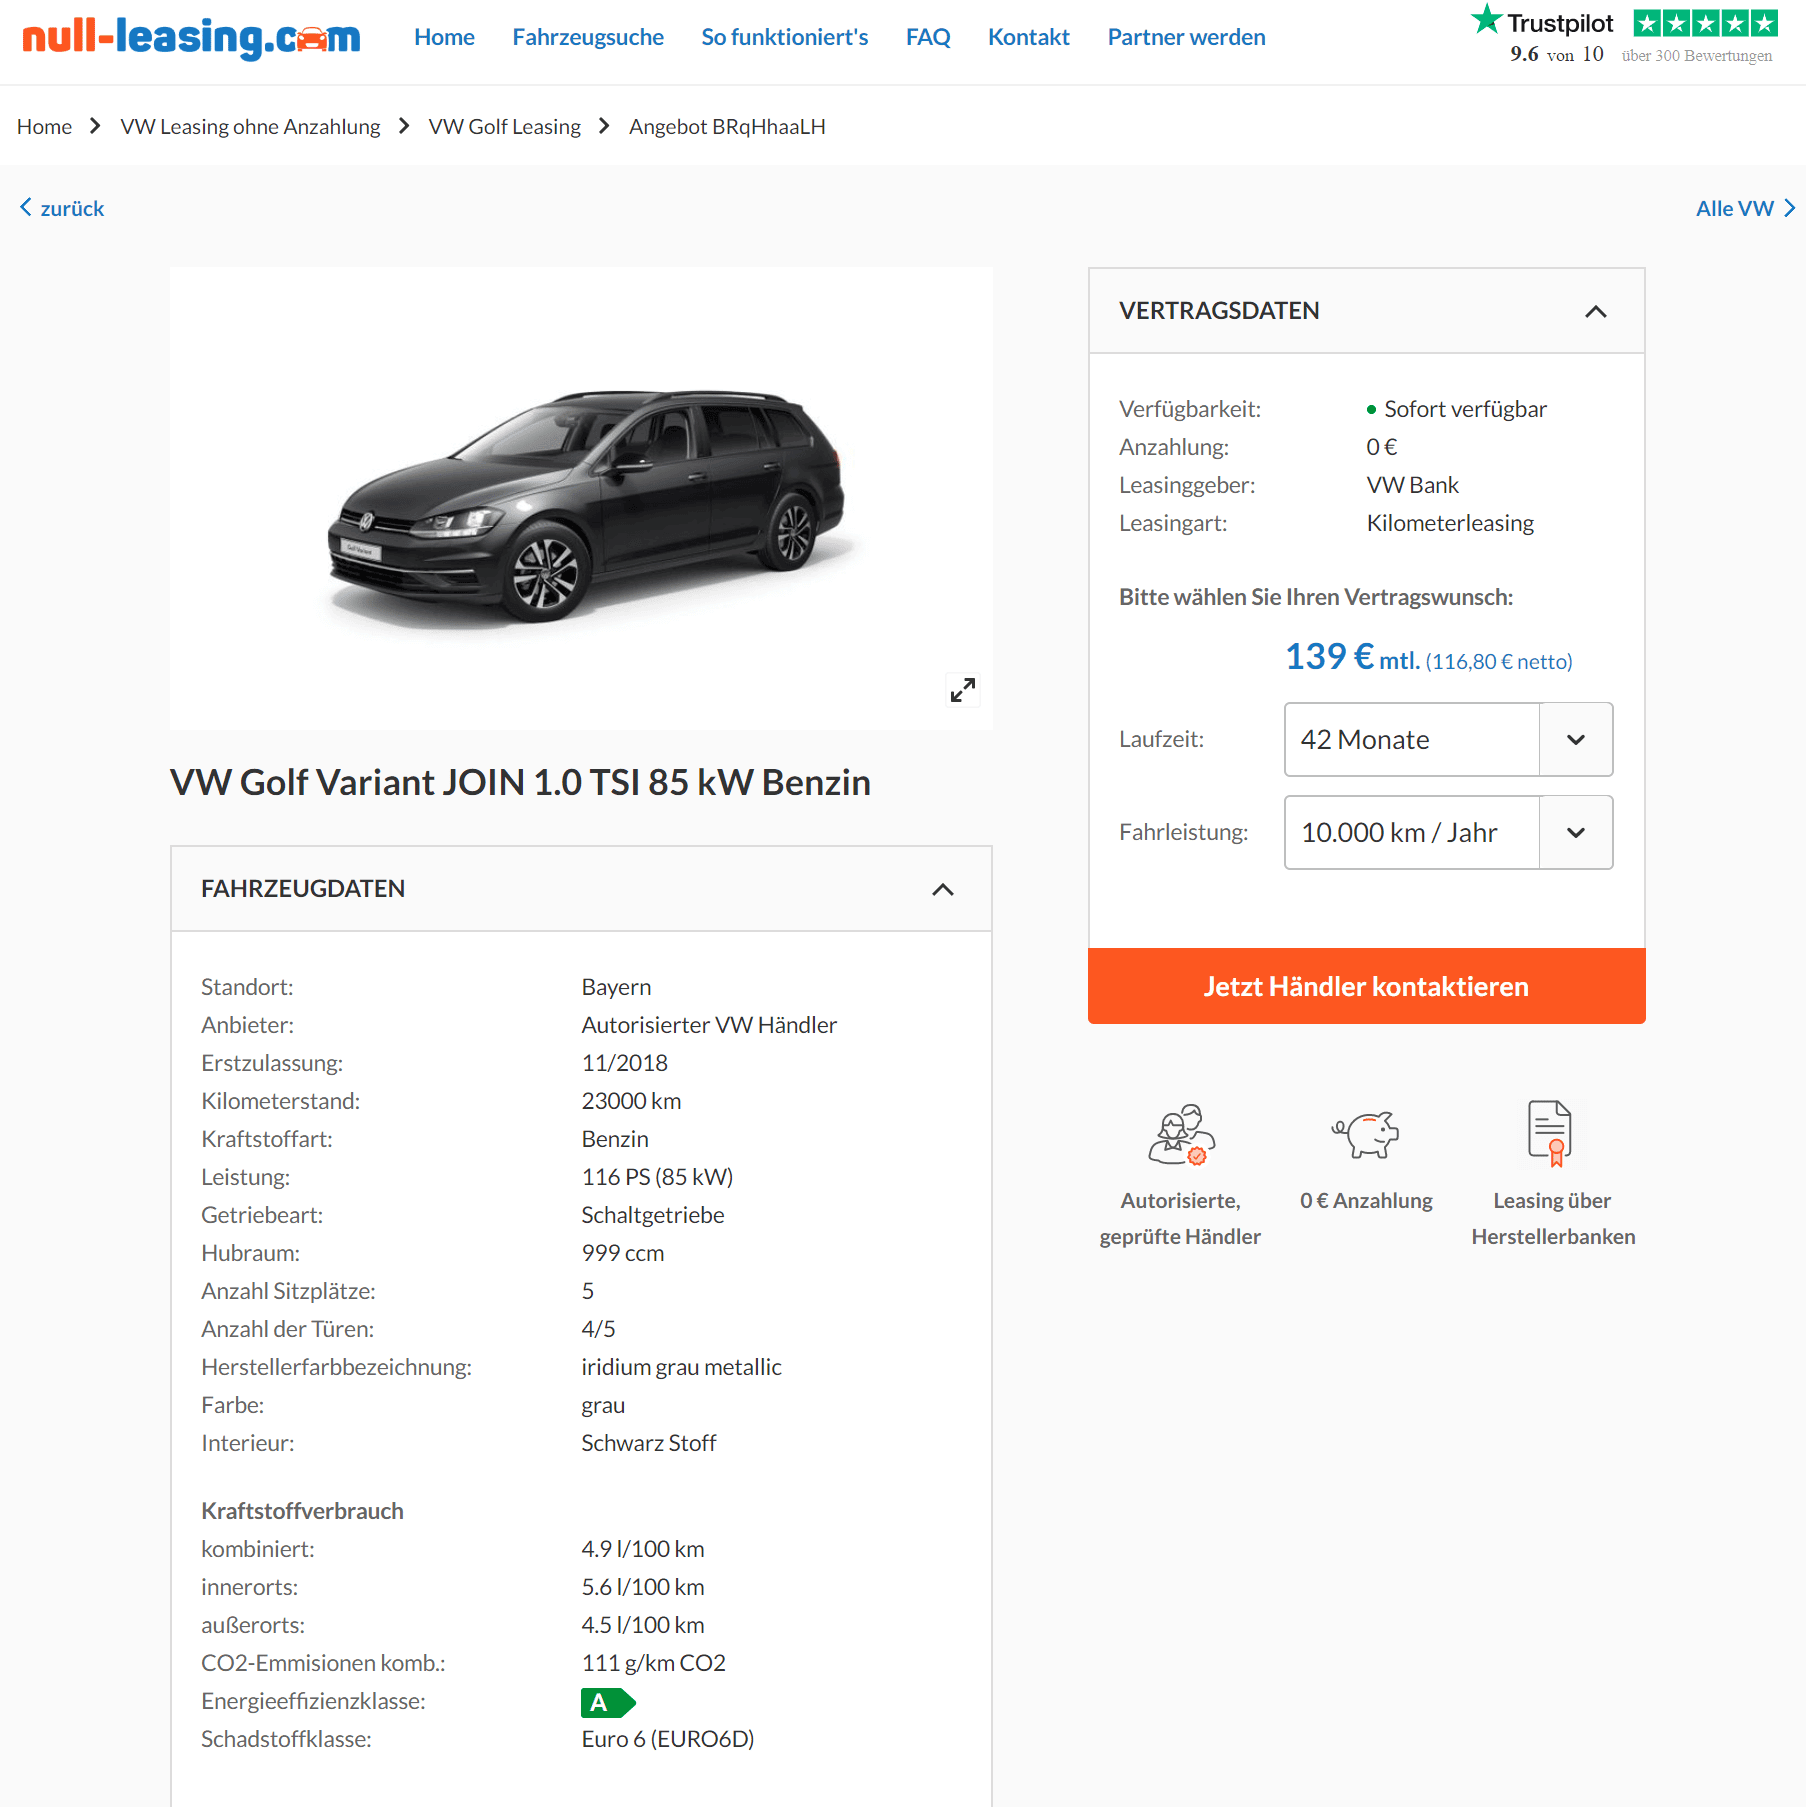Open the Fahrleistung 10.000 km / Jahr dropdown
The width and height of the screenshot is (1806, 1807).
1448,833
